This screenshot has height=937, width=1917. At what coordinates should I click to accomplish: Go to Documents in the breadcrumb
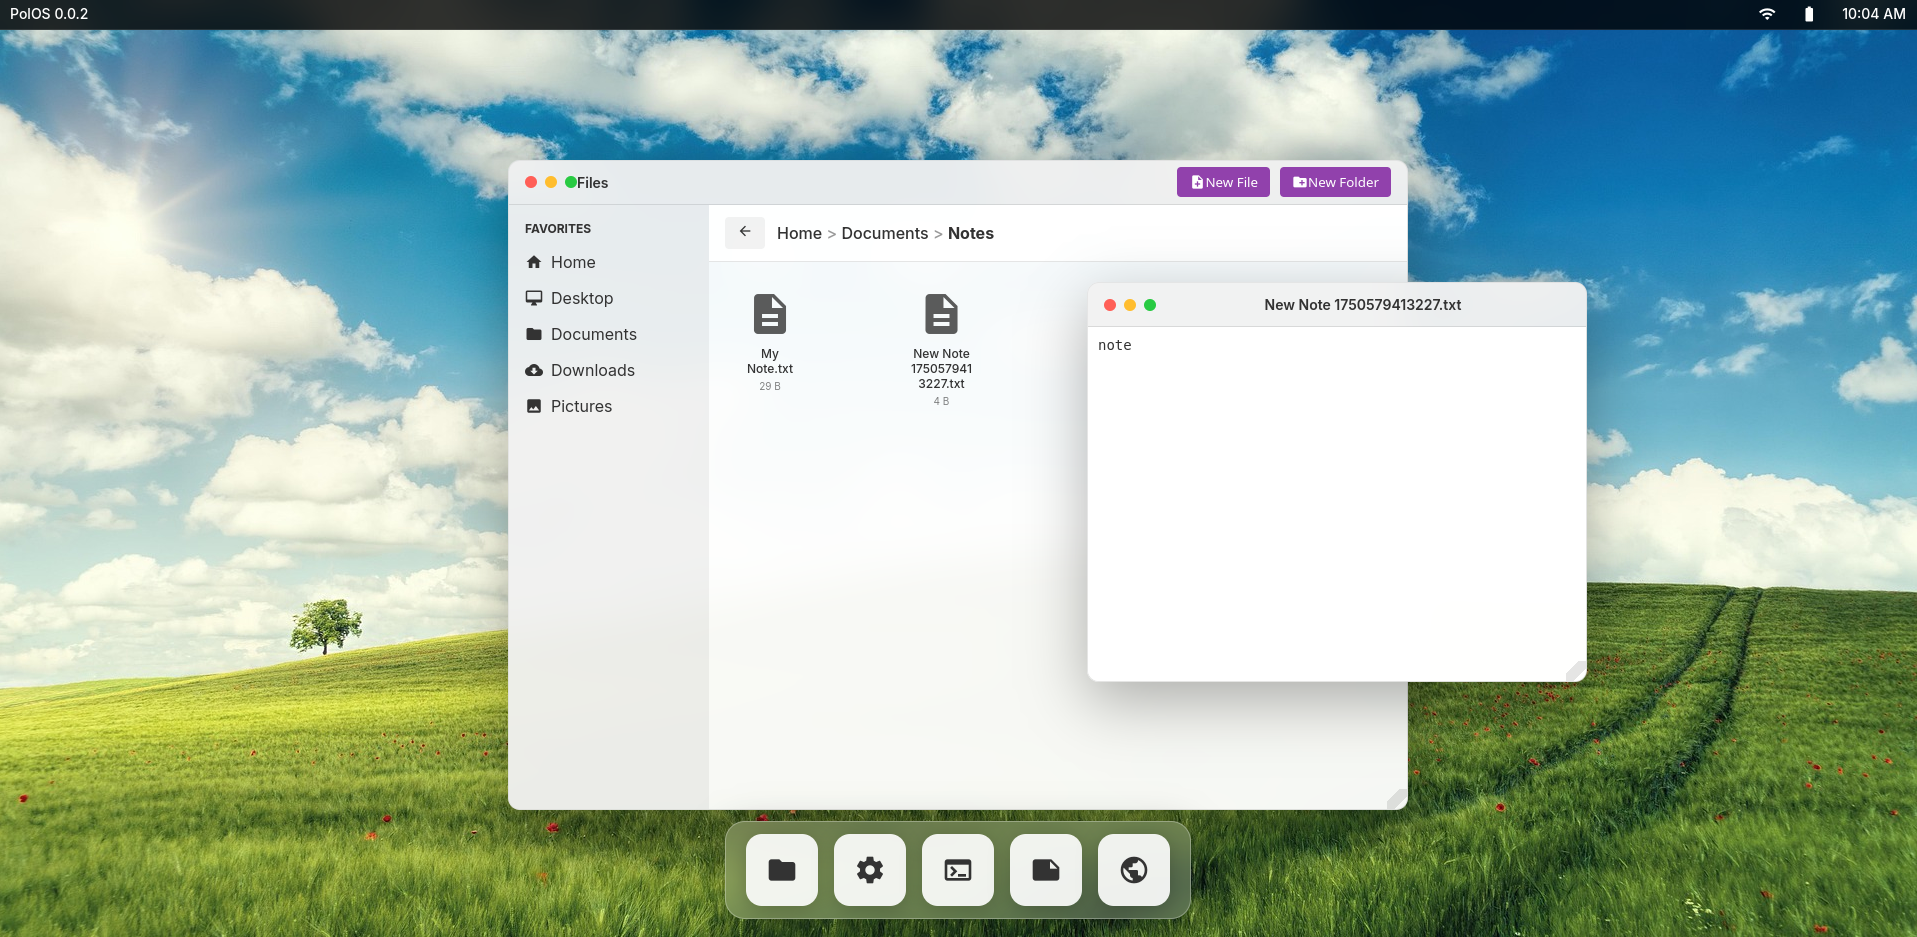[885, 233]
